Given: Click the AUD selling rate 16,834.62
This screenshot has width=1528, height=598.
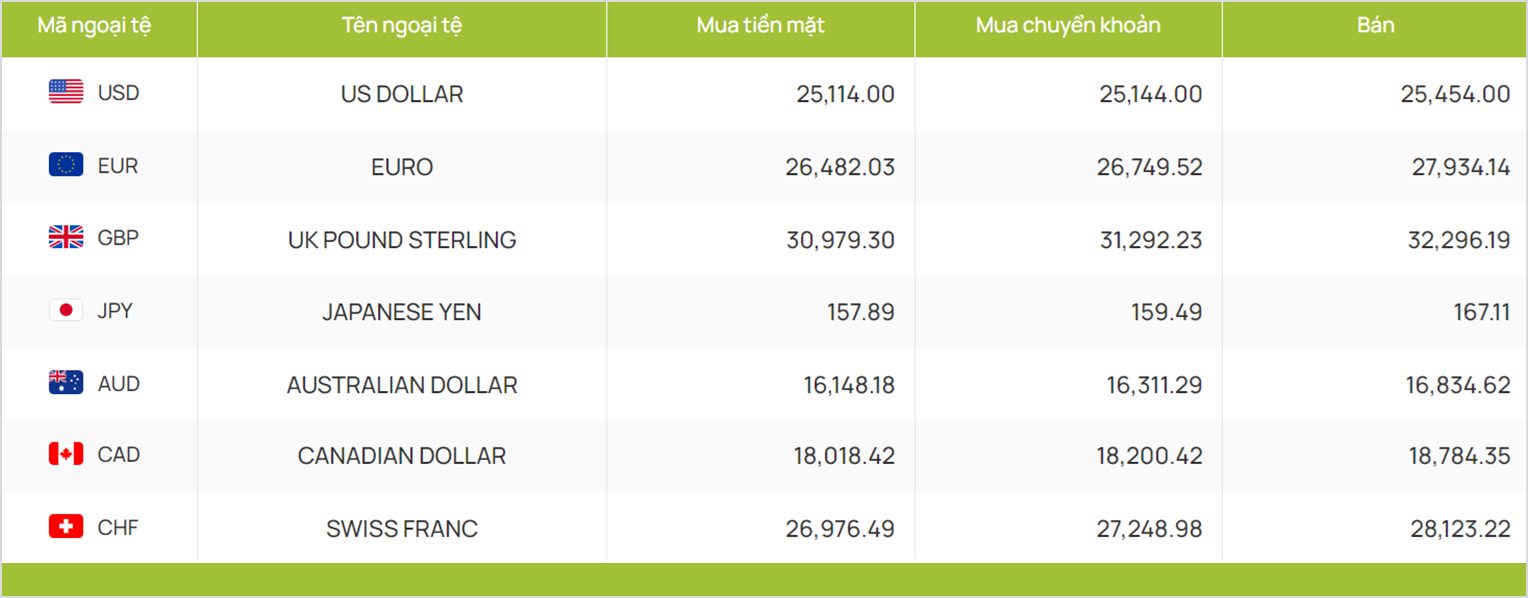Looking at the screenshot, I should (1458, 385).
